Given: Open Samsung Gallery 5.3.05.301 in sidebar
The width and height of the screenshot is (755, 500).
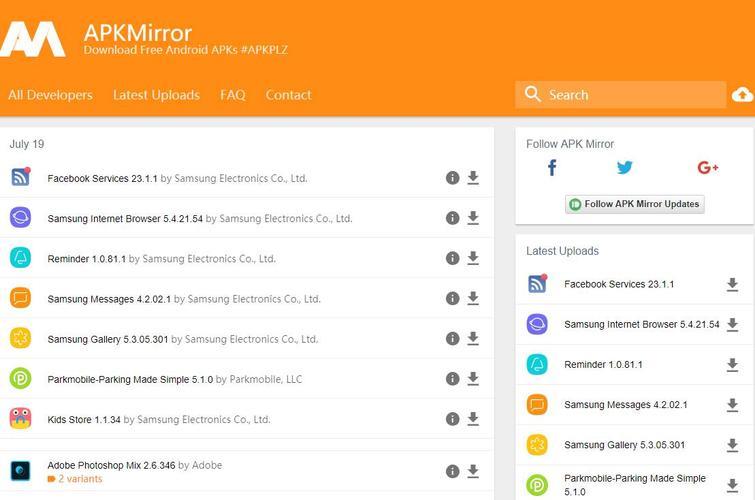Looking at the screenshot, I should (625, 445).
